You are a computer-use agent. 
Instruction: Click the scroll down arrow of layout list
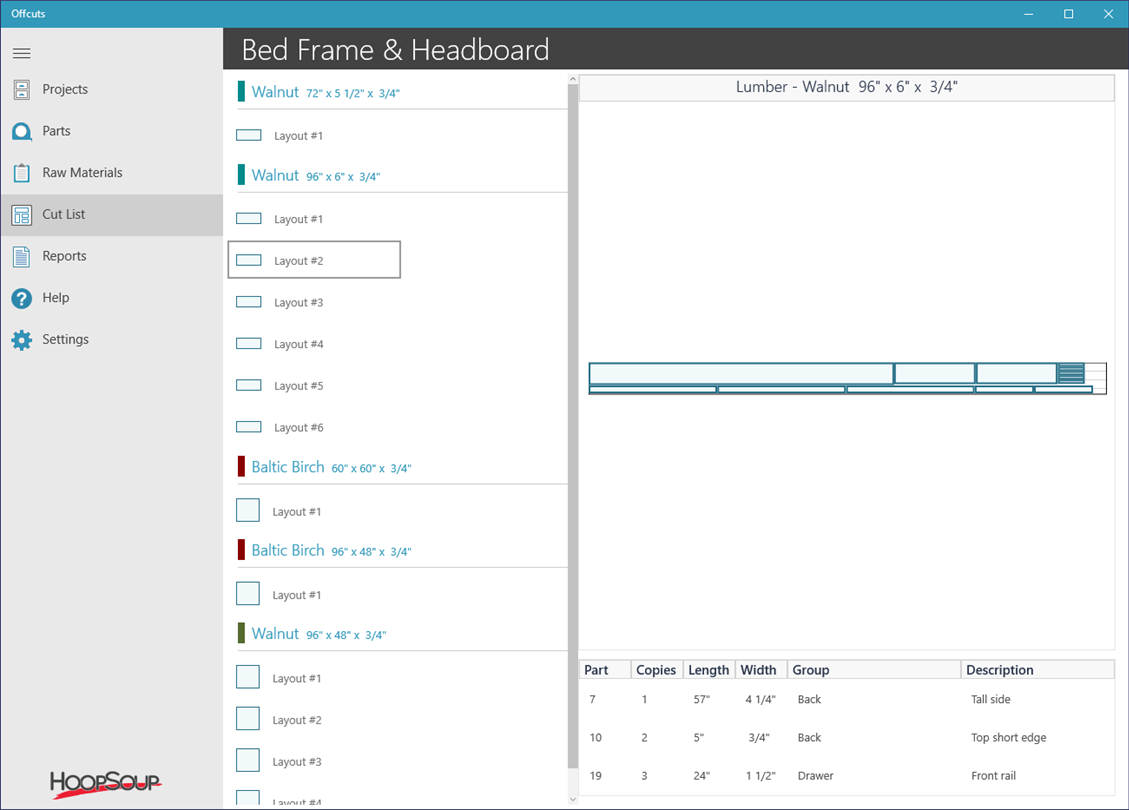point(573,799)
